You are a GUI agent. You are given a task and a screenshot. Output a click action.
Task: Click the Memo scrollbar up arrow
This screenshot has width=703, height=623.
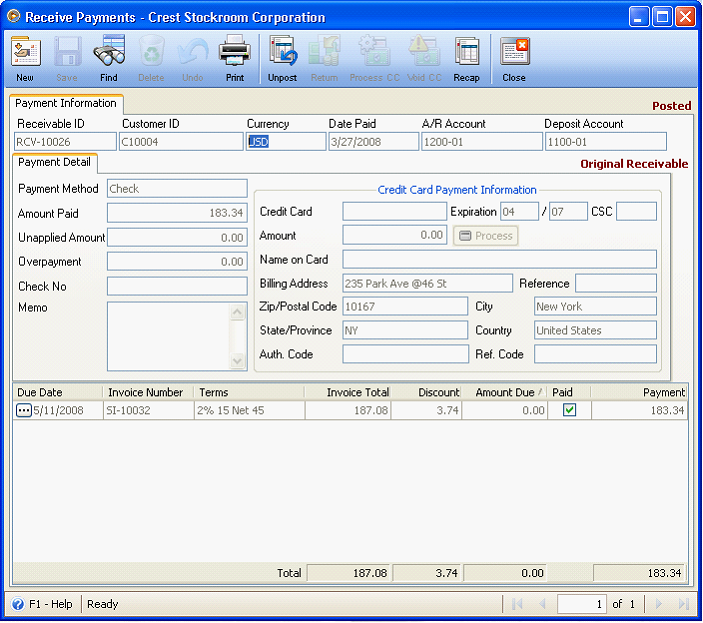[237, 312]
